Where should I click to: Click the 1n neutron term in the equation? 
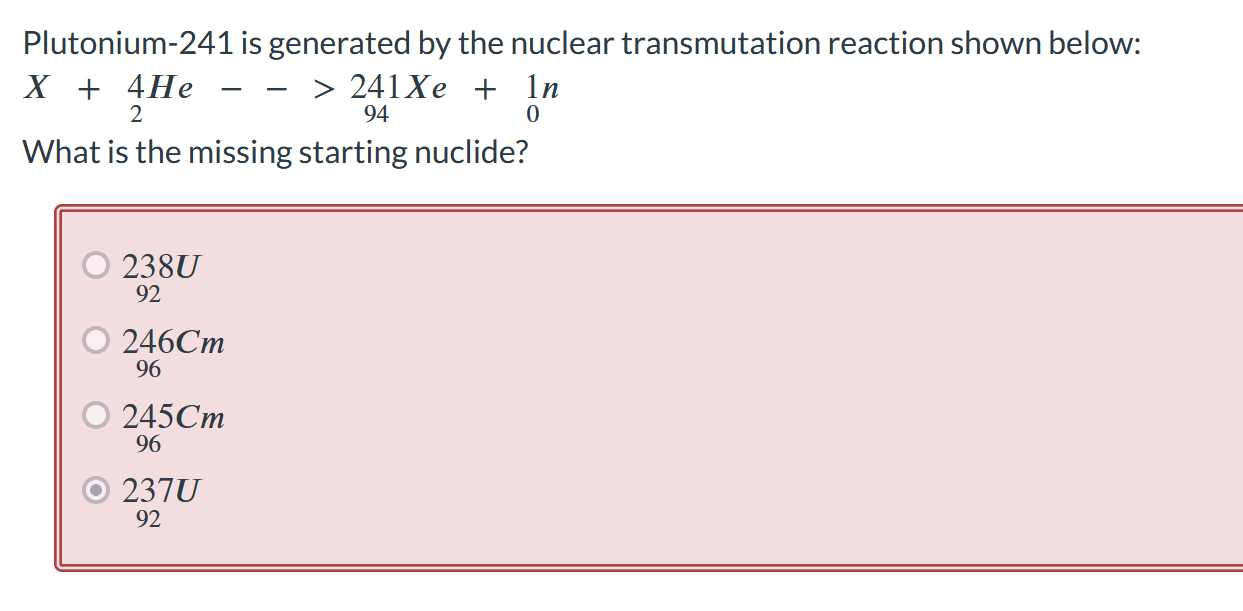pos(540,89)
